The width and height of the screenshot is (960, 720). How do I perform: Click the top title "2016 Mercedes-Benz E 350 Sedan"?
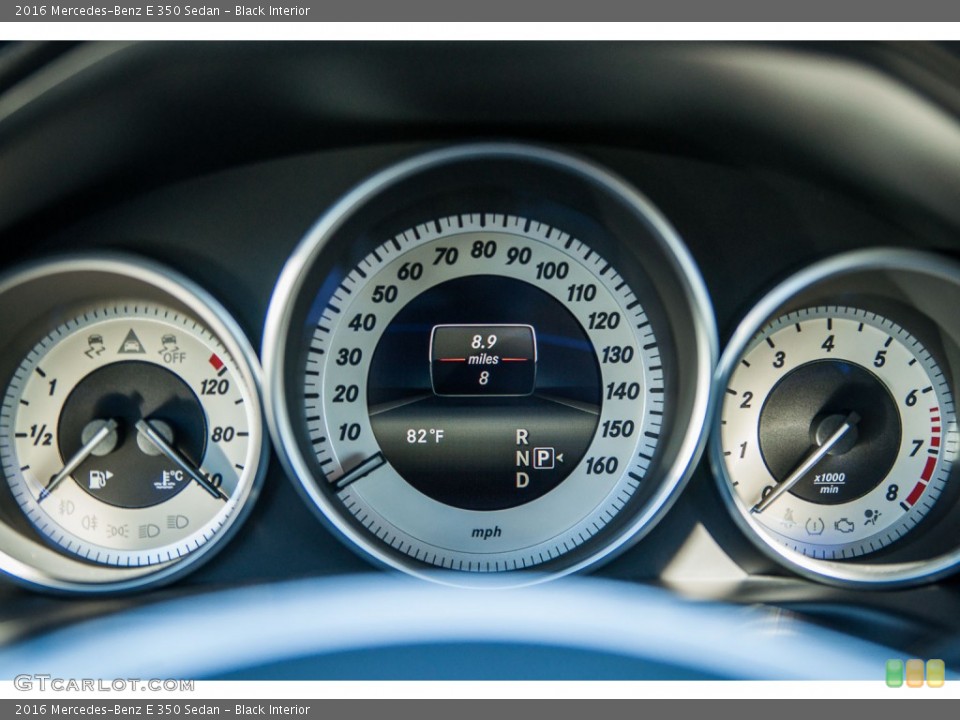click(118, 10)
